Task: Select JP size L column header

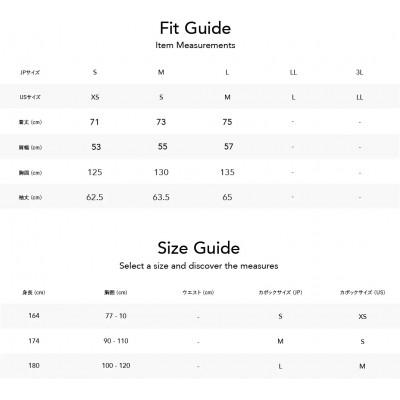Action: [x=227, y=72]
